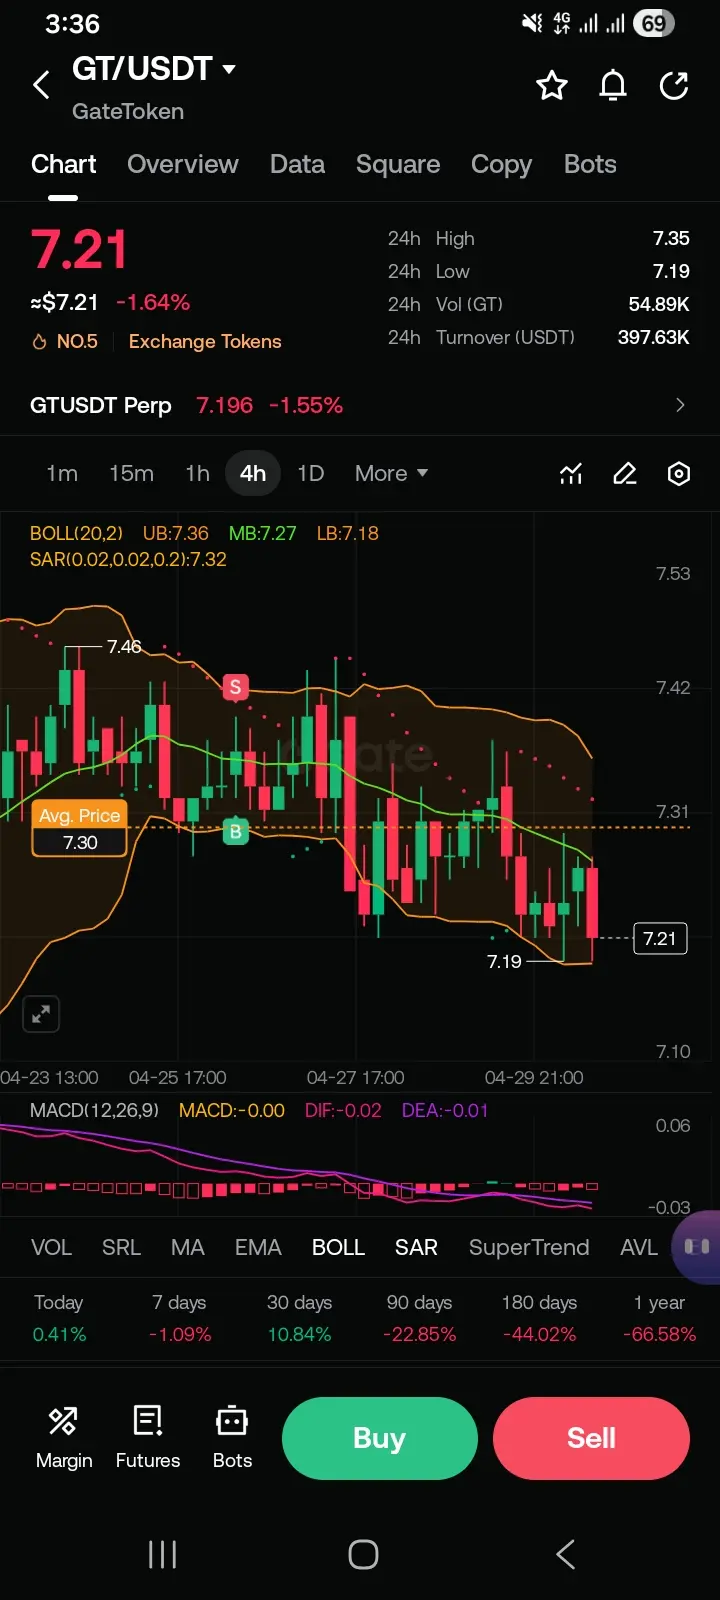This screenshot has width=720, height=1600.
Task: Add GT/USDT to favorites with star icon
Action: click(552, 86)
